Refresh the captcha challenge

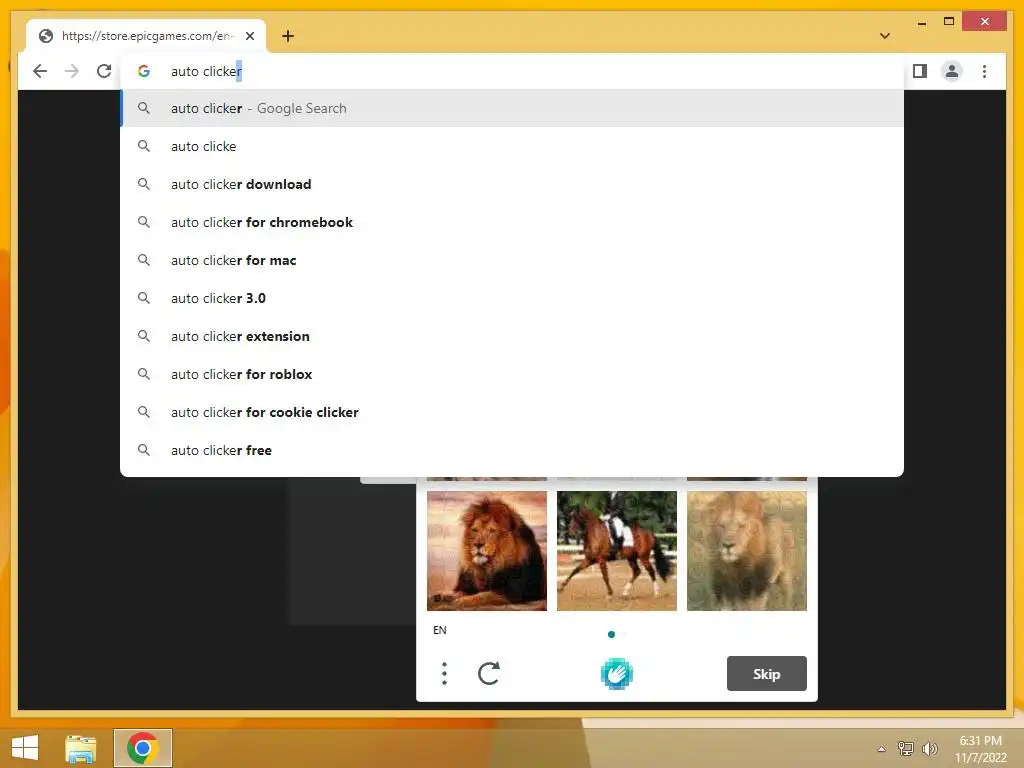(488, 673)
